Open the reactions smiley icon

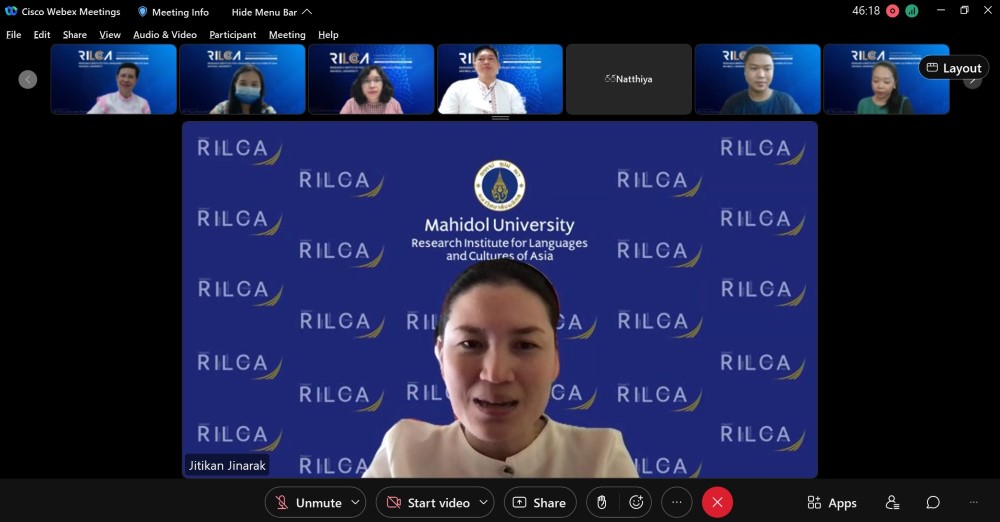(x=636, y=503)
